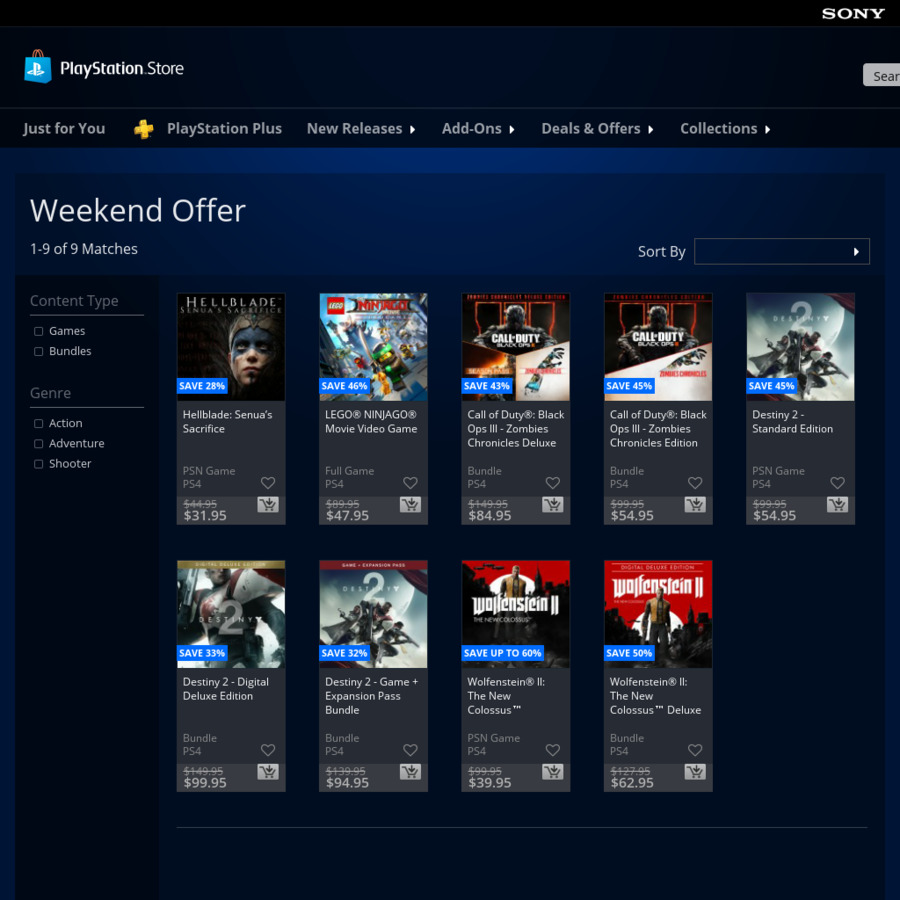Viewport: 900px width, 900px height.
Task: Expand the Deals & Offers menu
Action: pyautogui.click(x=598, y=129)
